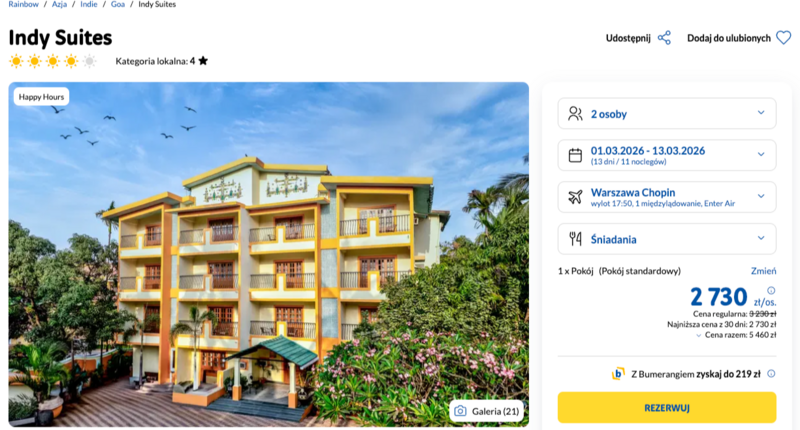Click the info icon next to the Bumerang offer
800x430 pixels.
coord(769,374)
